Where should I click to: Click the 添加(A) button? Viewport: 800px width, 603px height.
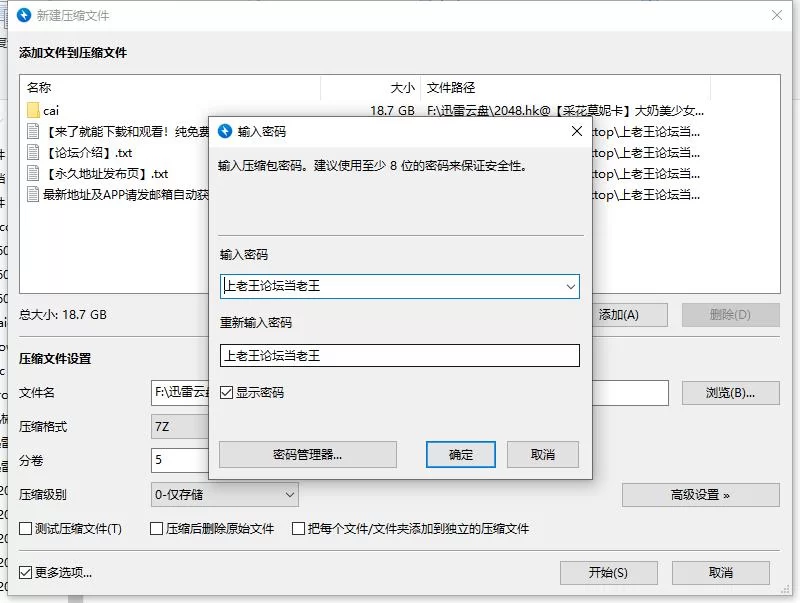point(630,315)
